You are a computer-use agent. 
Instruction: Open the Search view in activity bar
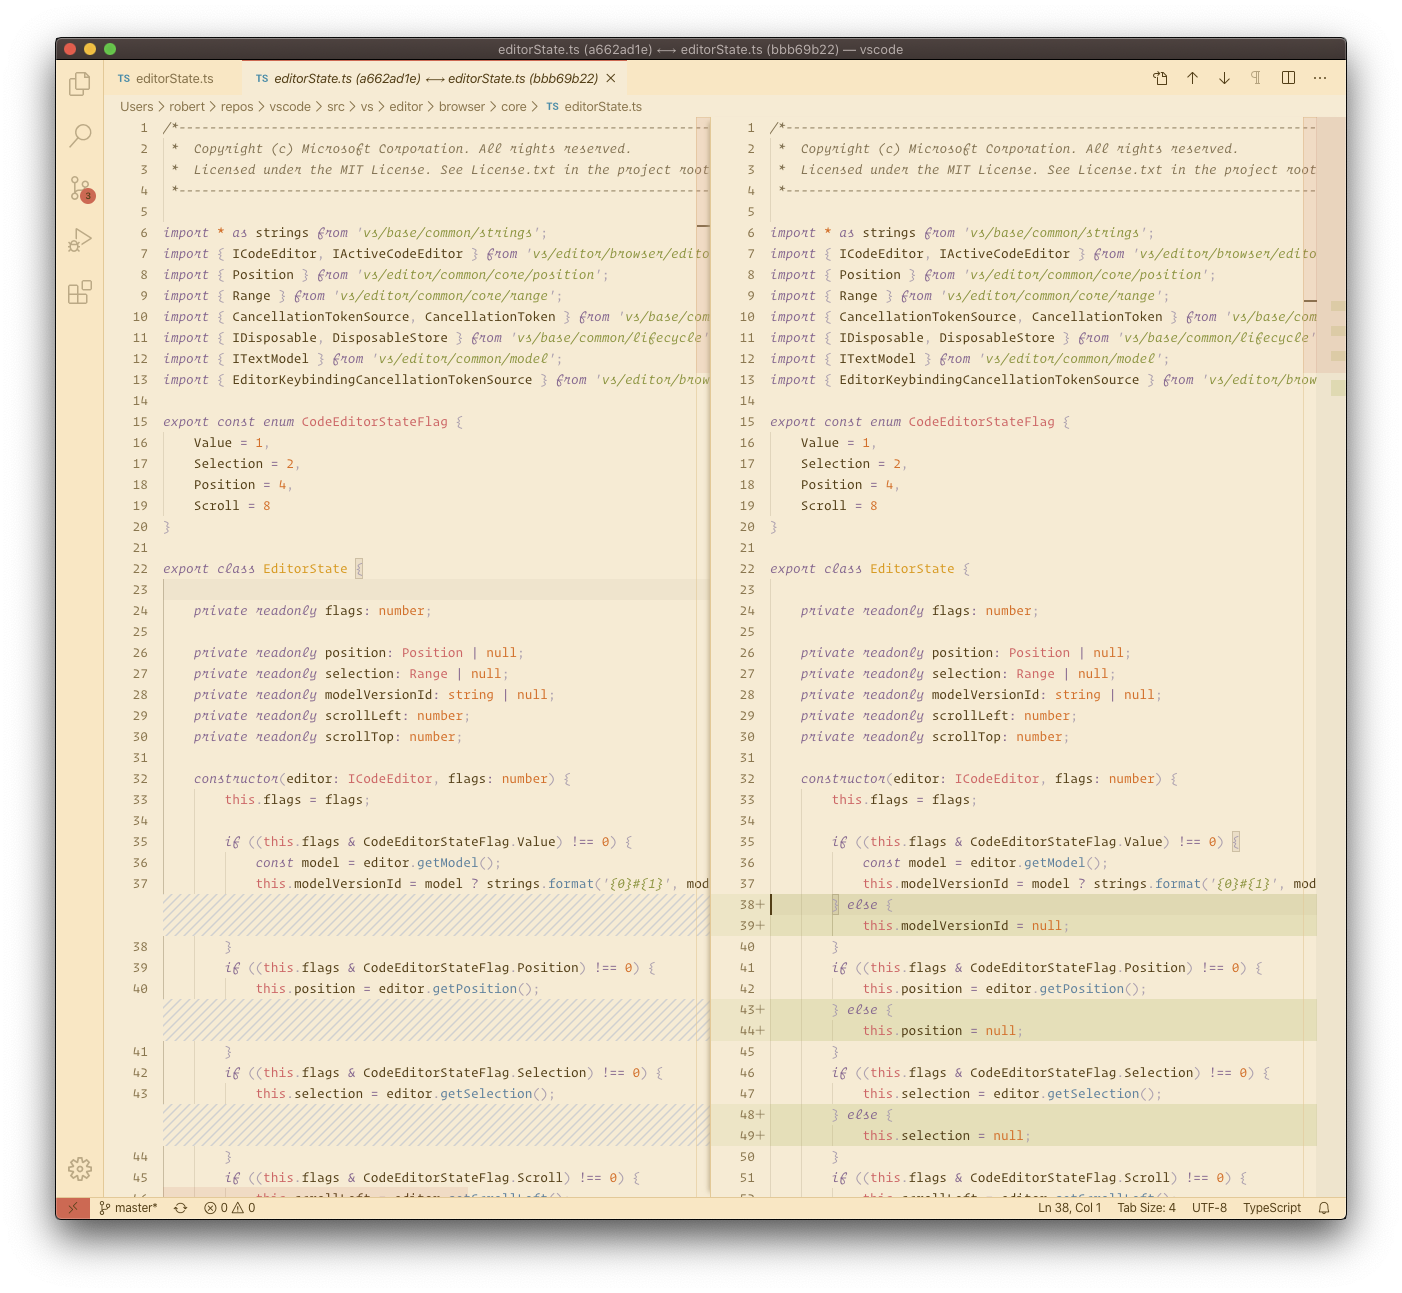coord(80,136)
